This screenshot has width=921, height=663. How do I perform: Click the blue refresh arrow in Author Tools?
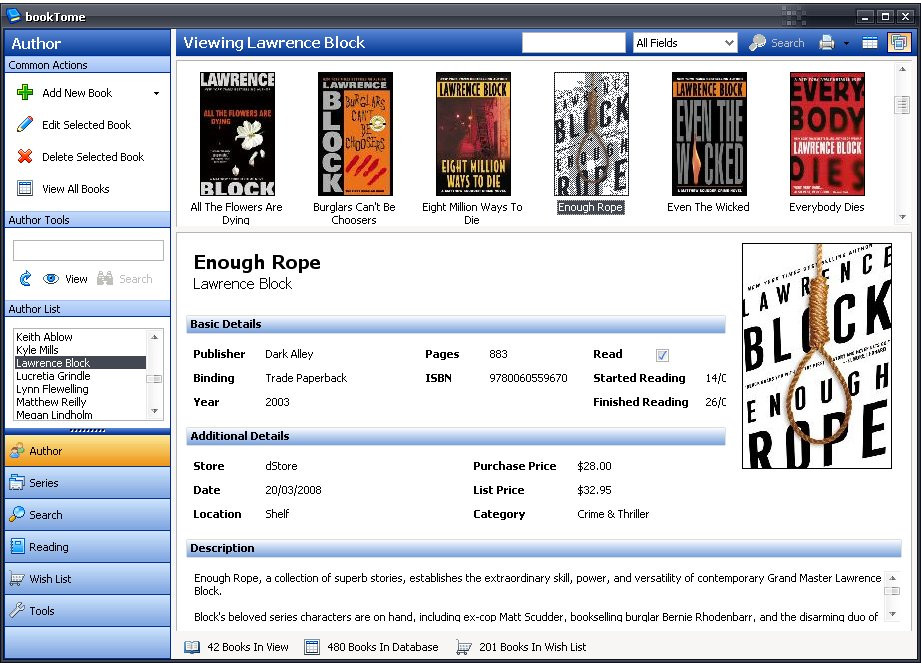(x=25, y=278)
